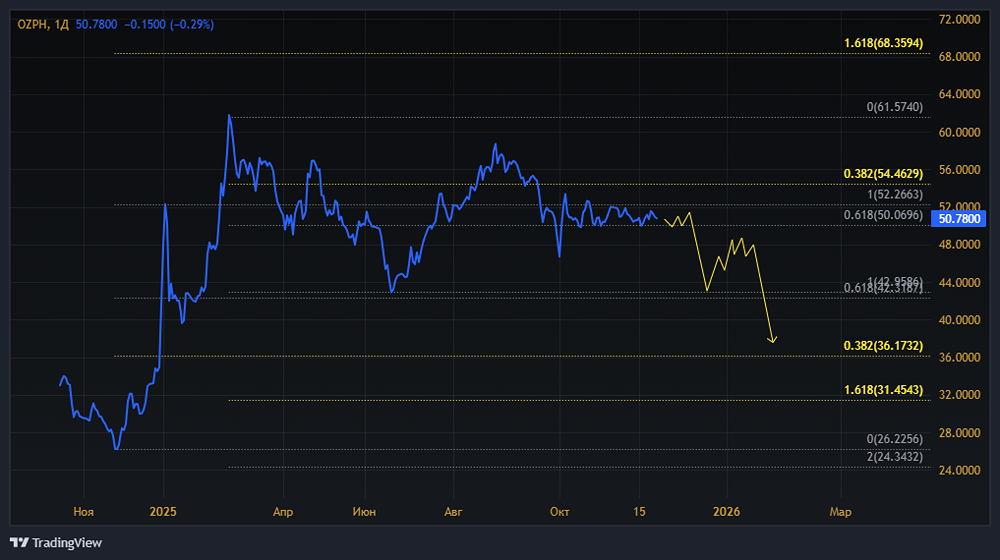Click the 72.0000 price axis label
The image size is (1000, 560).
click(x=959, y=20)
